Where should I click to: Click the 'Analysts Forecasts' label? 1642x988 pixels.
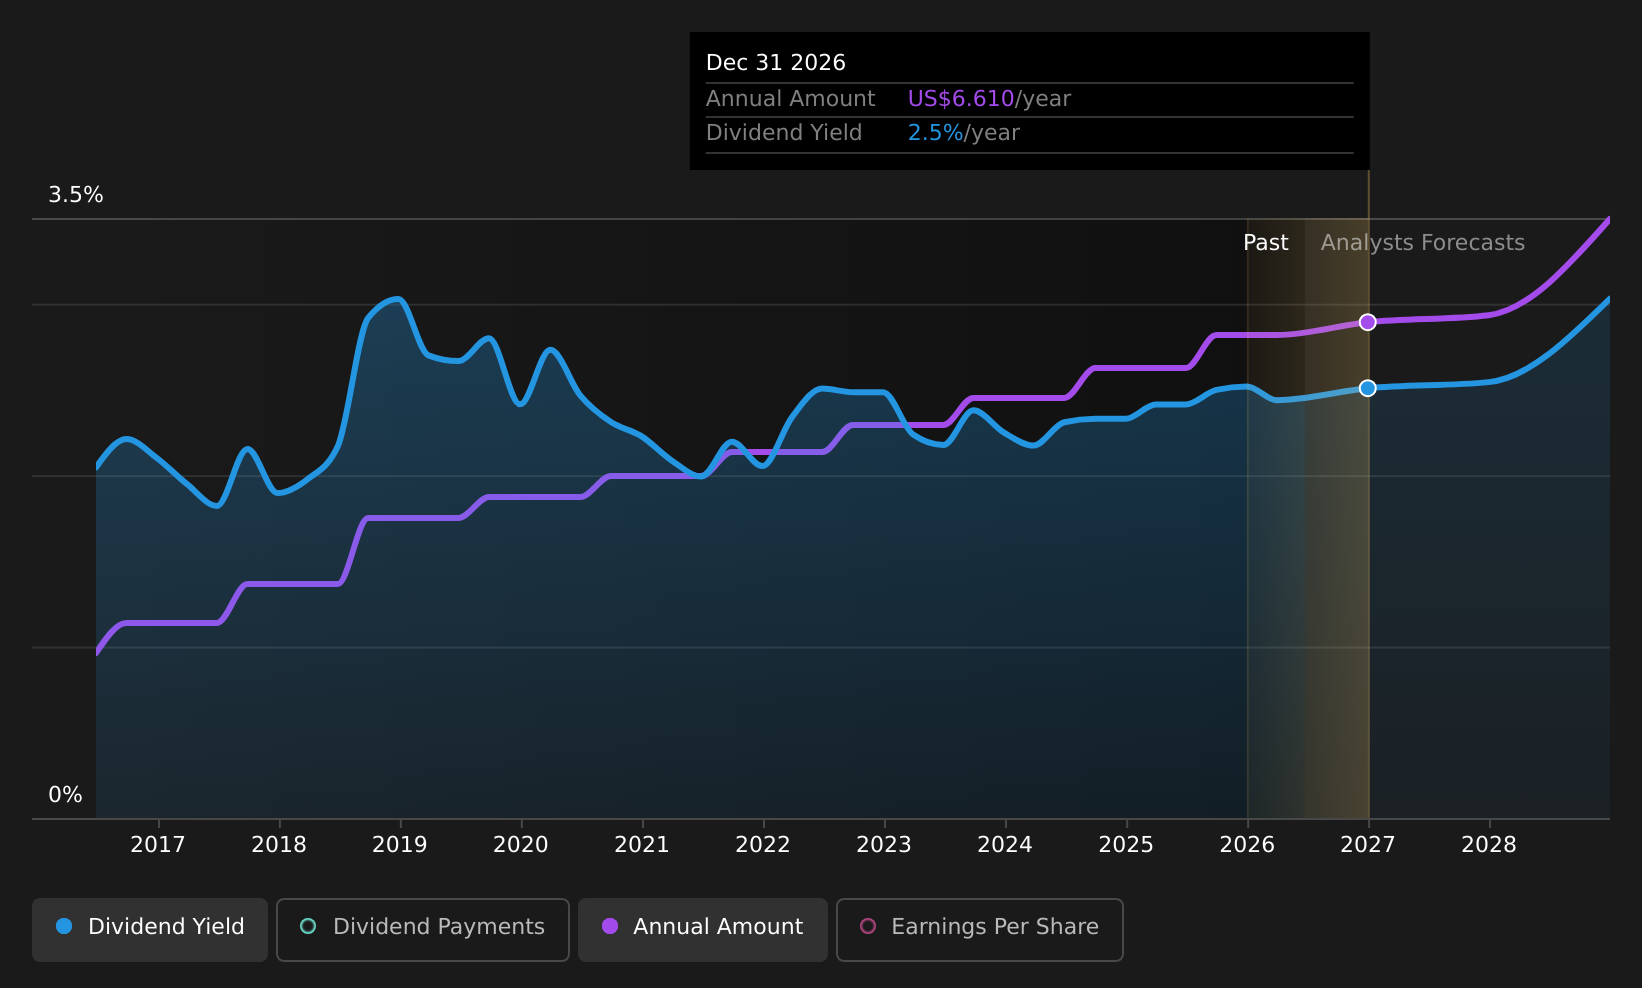(x=1423, y=243)
